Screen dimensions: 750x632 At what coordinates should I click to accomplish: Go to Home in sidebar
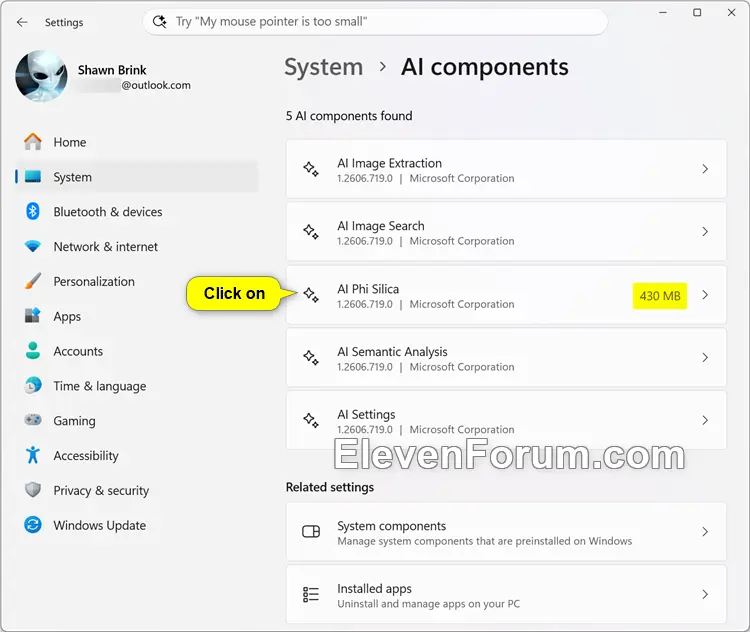[x=136, y=142]
